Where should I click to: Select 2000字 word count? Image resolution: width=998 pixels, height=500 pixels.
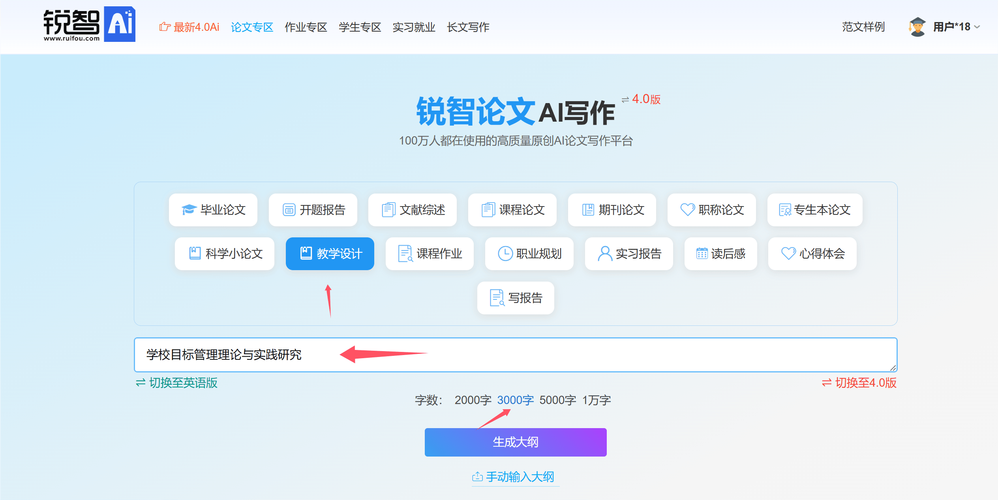tap(473, 400)
